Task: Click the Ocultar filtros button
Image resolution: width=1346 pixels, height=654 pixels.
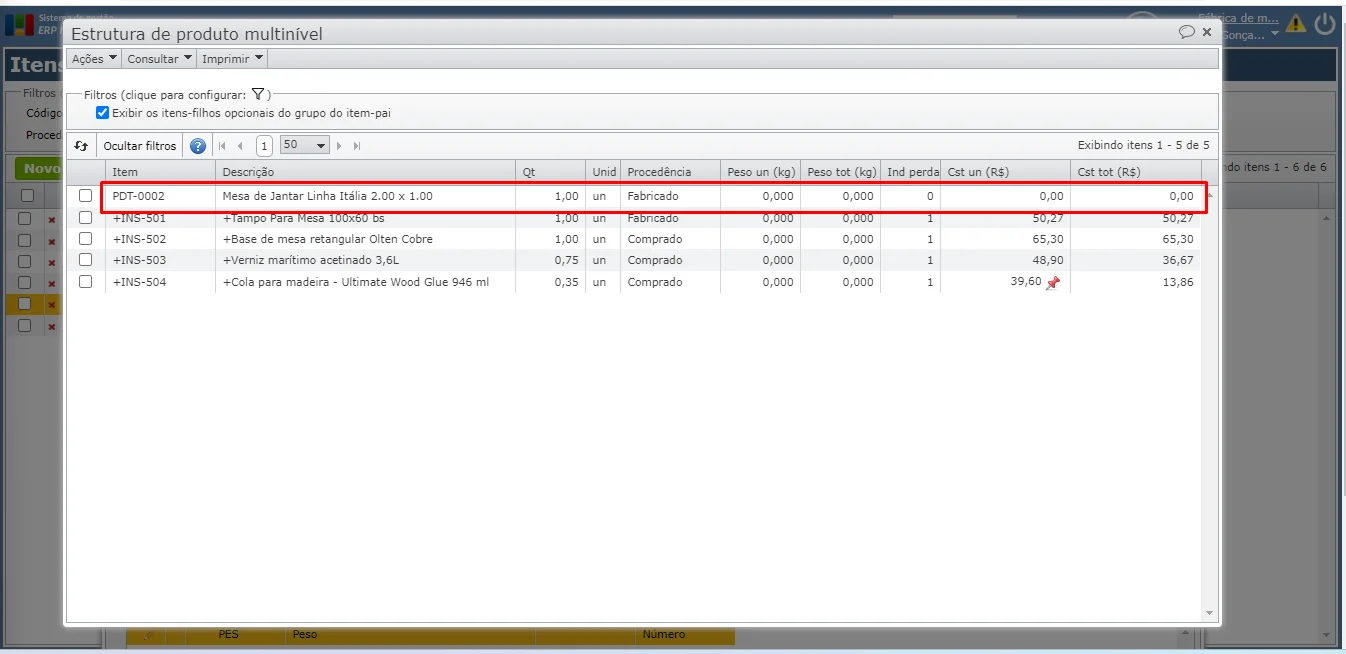Action: [140, 146]
